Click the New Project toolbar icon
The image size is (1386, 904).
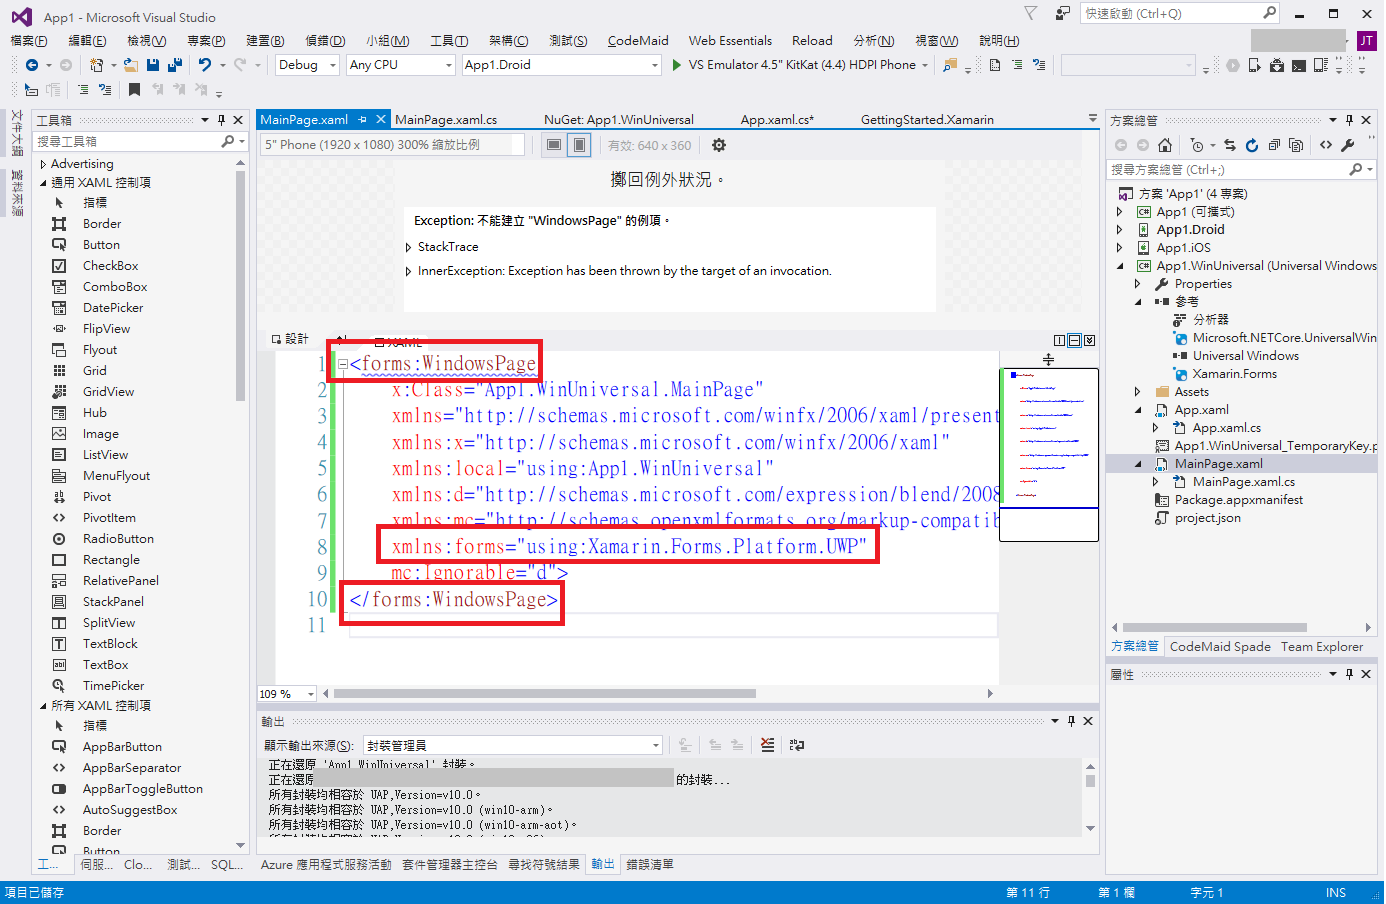(x=96, y=65)
